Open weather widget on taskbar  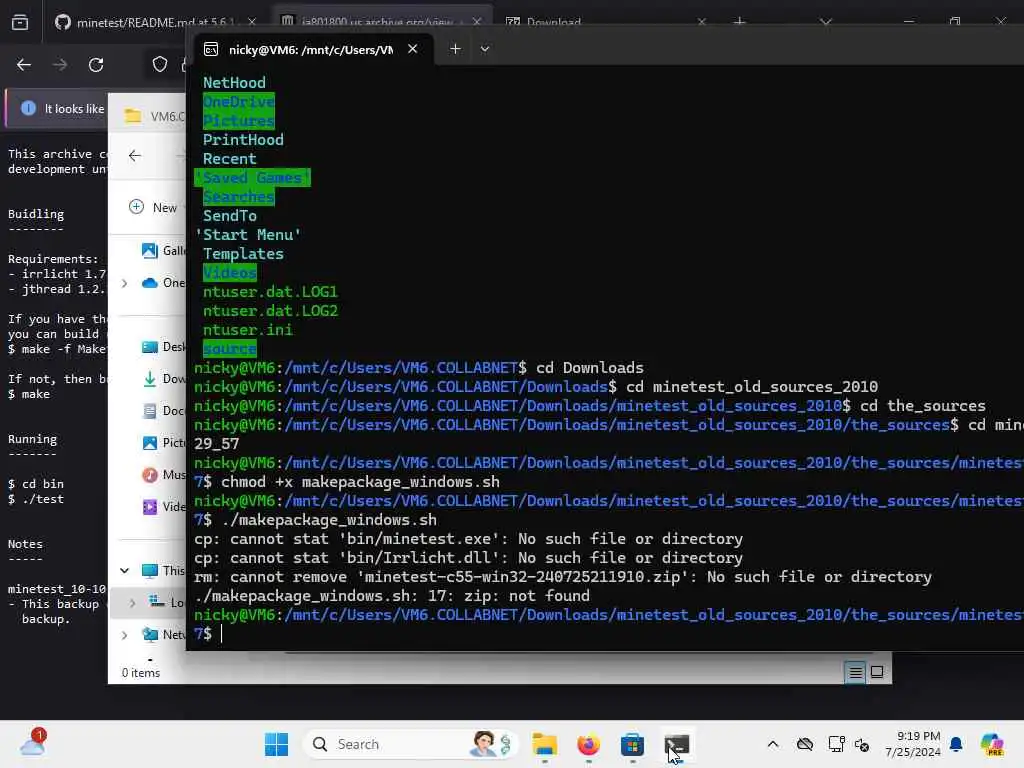click(33, 744)
